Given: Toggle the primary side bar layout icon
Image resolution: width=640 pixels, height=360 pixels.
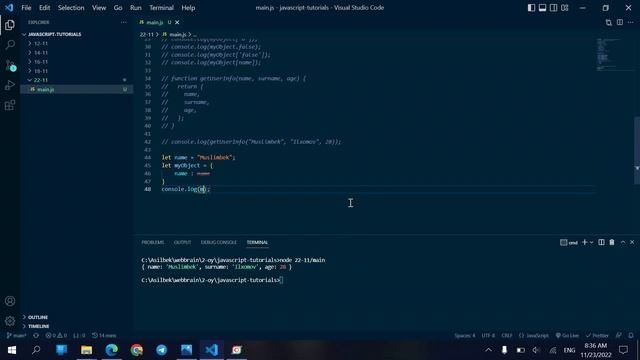Looking at the screenshot, I should pos(531,8).
